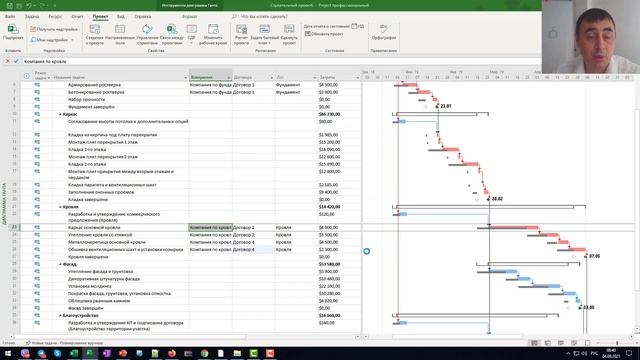Open OneNote from the taskbar

(107, 353)
